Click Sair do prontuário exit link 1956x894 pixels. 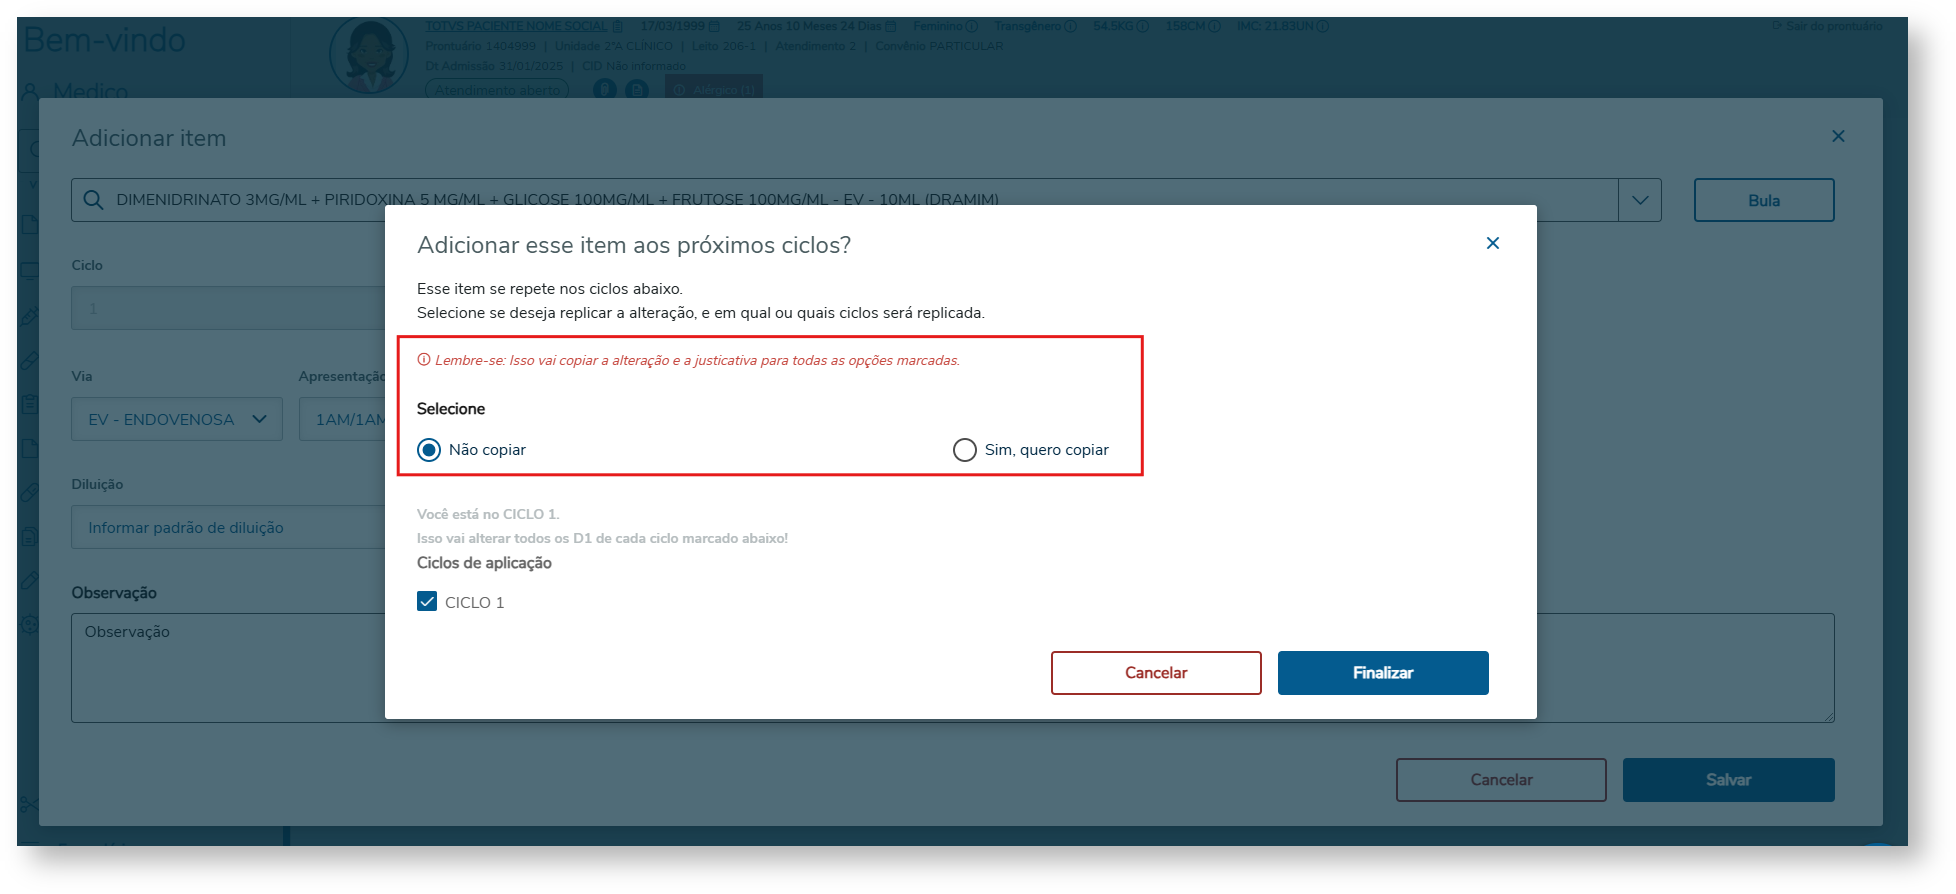click(1827, 26)
